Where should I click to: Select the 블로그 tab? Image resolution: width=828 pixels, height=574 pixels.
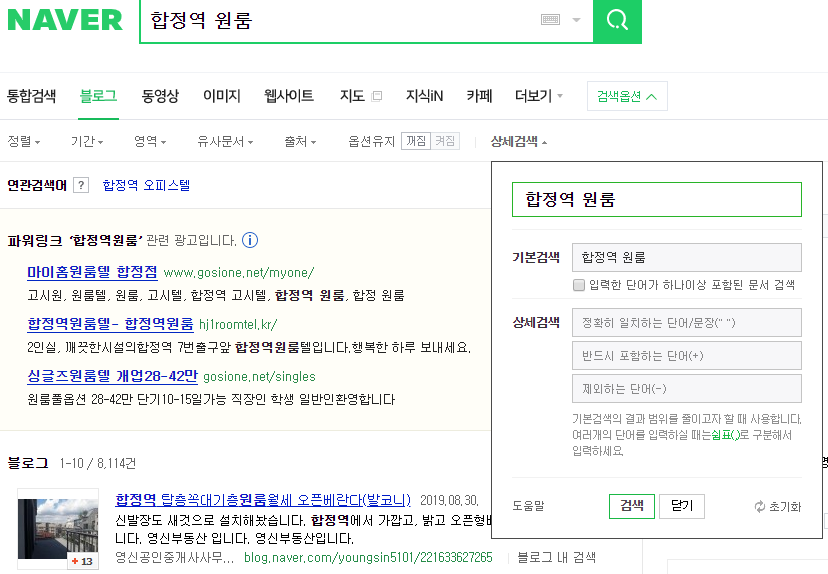98,96
